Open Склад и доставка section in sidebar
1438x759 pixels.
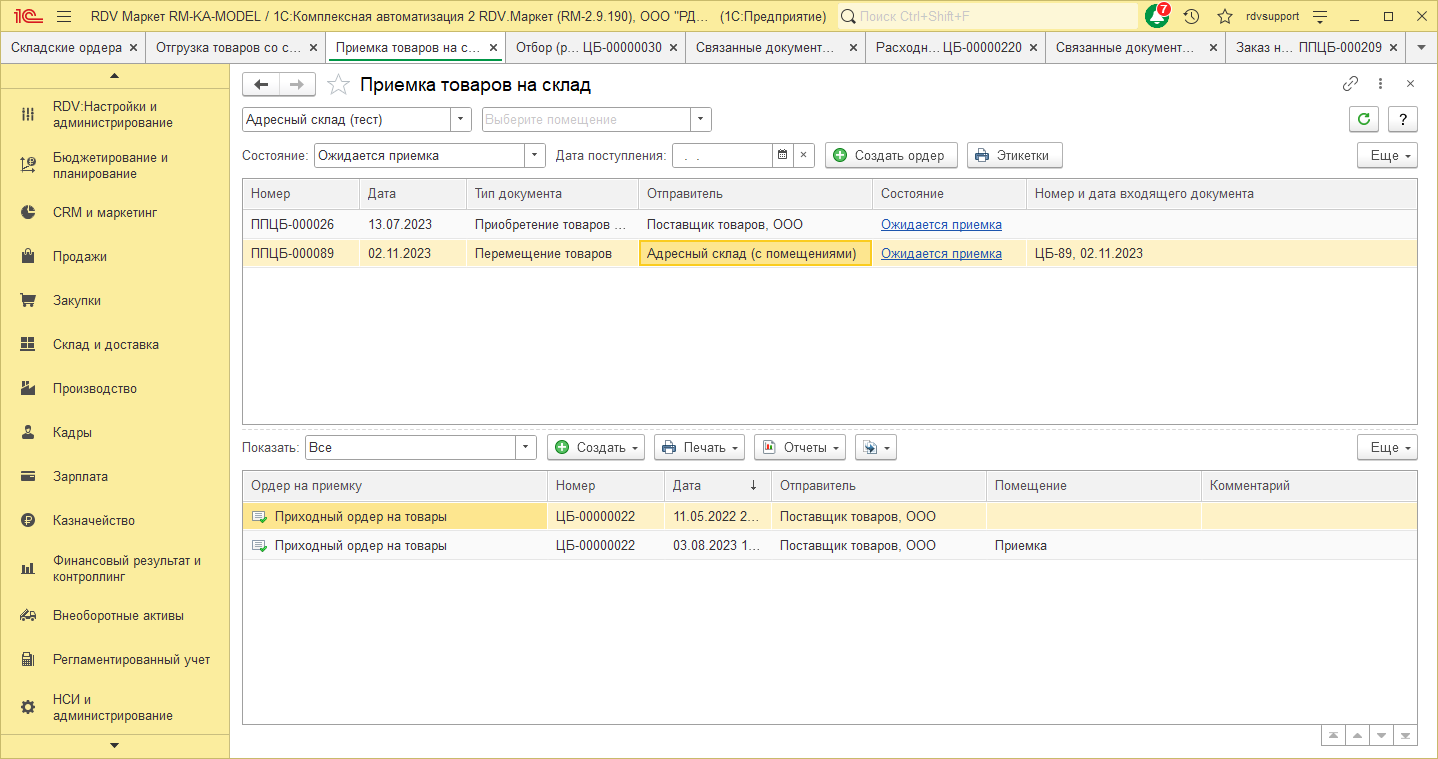105,345
